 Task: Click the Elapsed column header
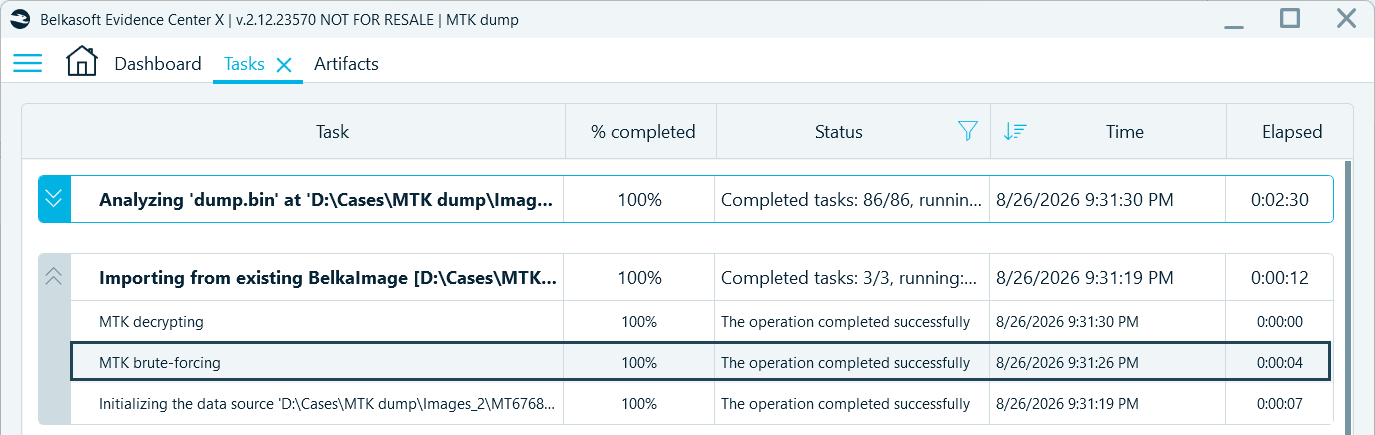pos(1291,131)
